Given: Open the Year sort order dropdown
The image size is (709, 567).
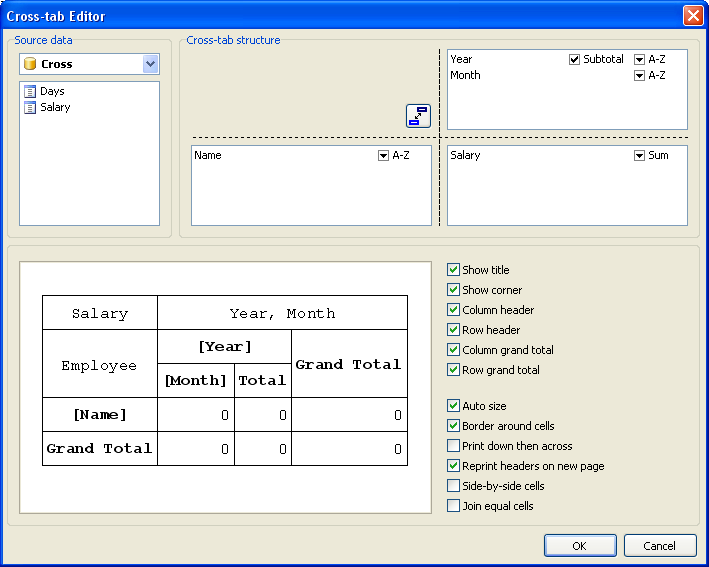Looking at the screenshot, I should [x=640, y=60].
